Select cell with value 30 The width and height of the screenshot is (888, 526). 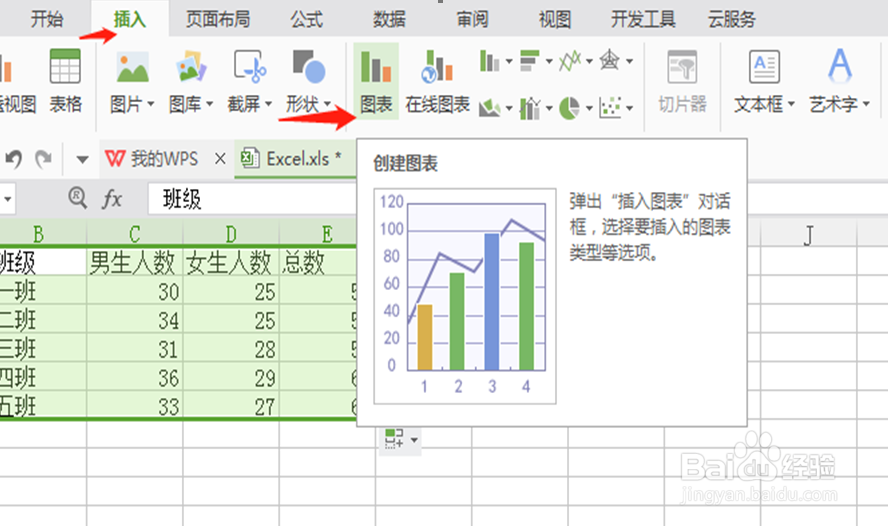click(x=135, y=291)
